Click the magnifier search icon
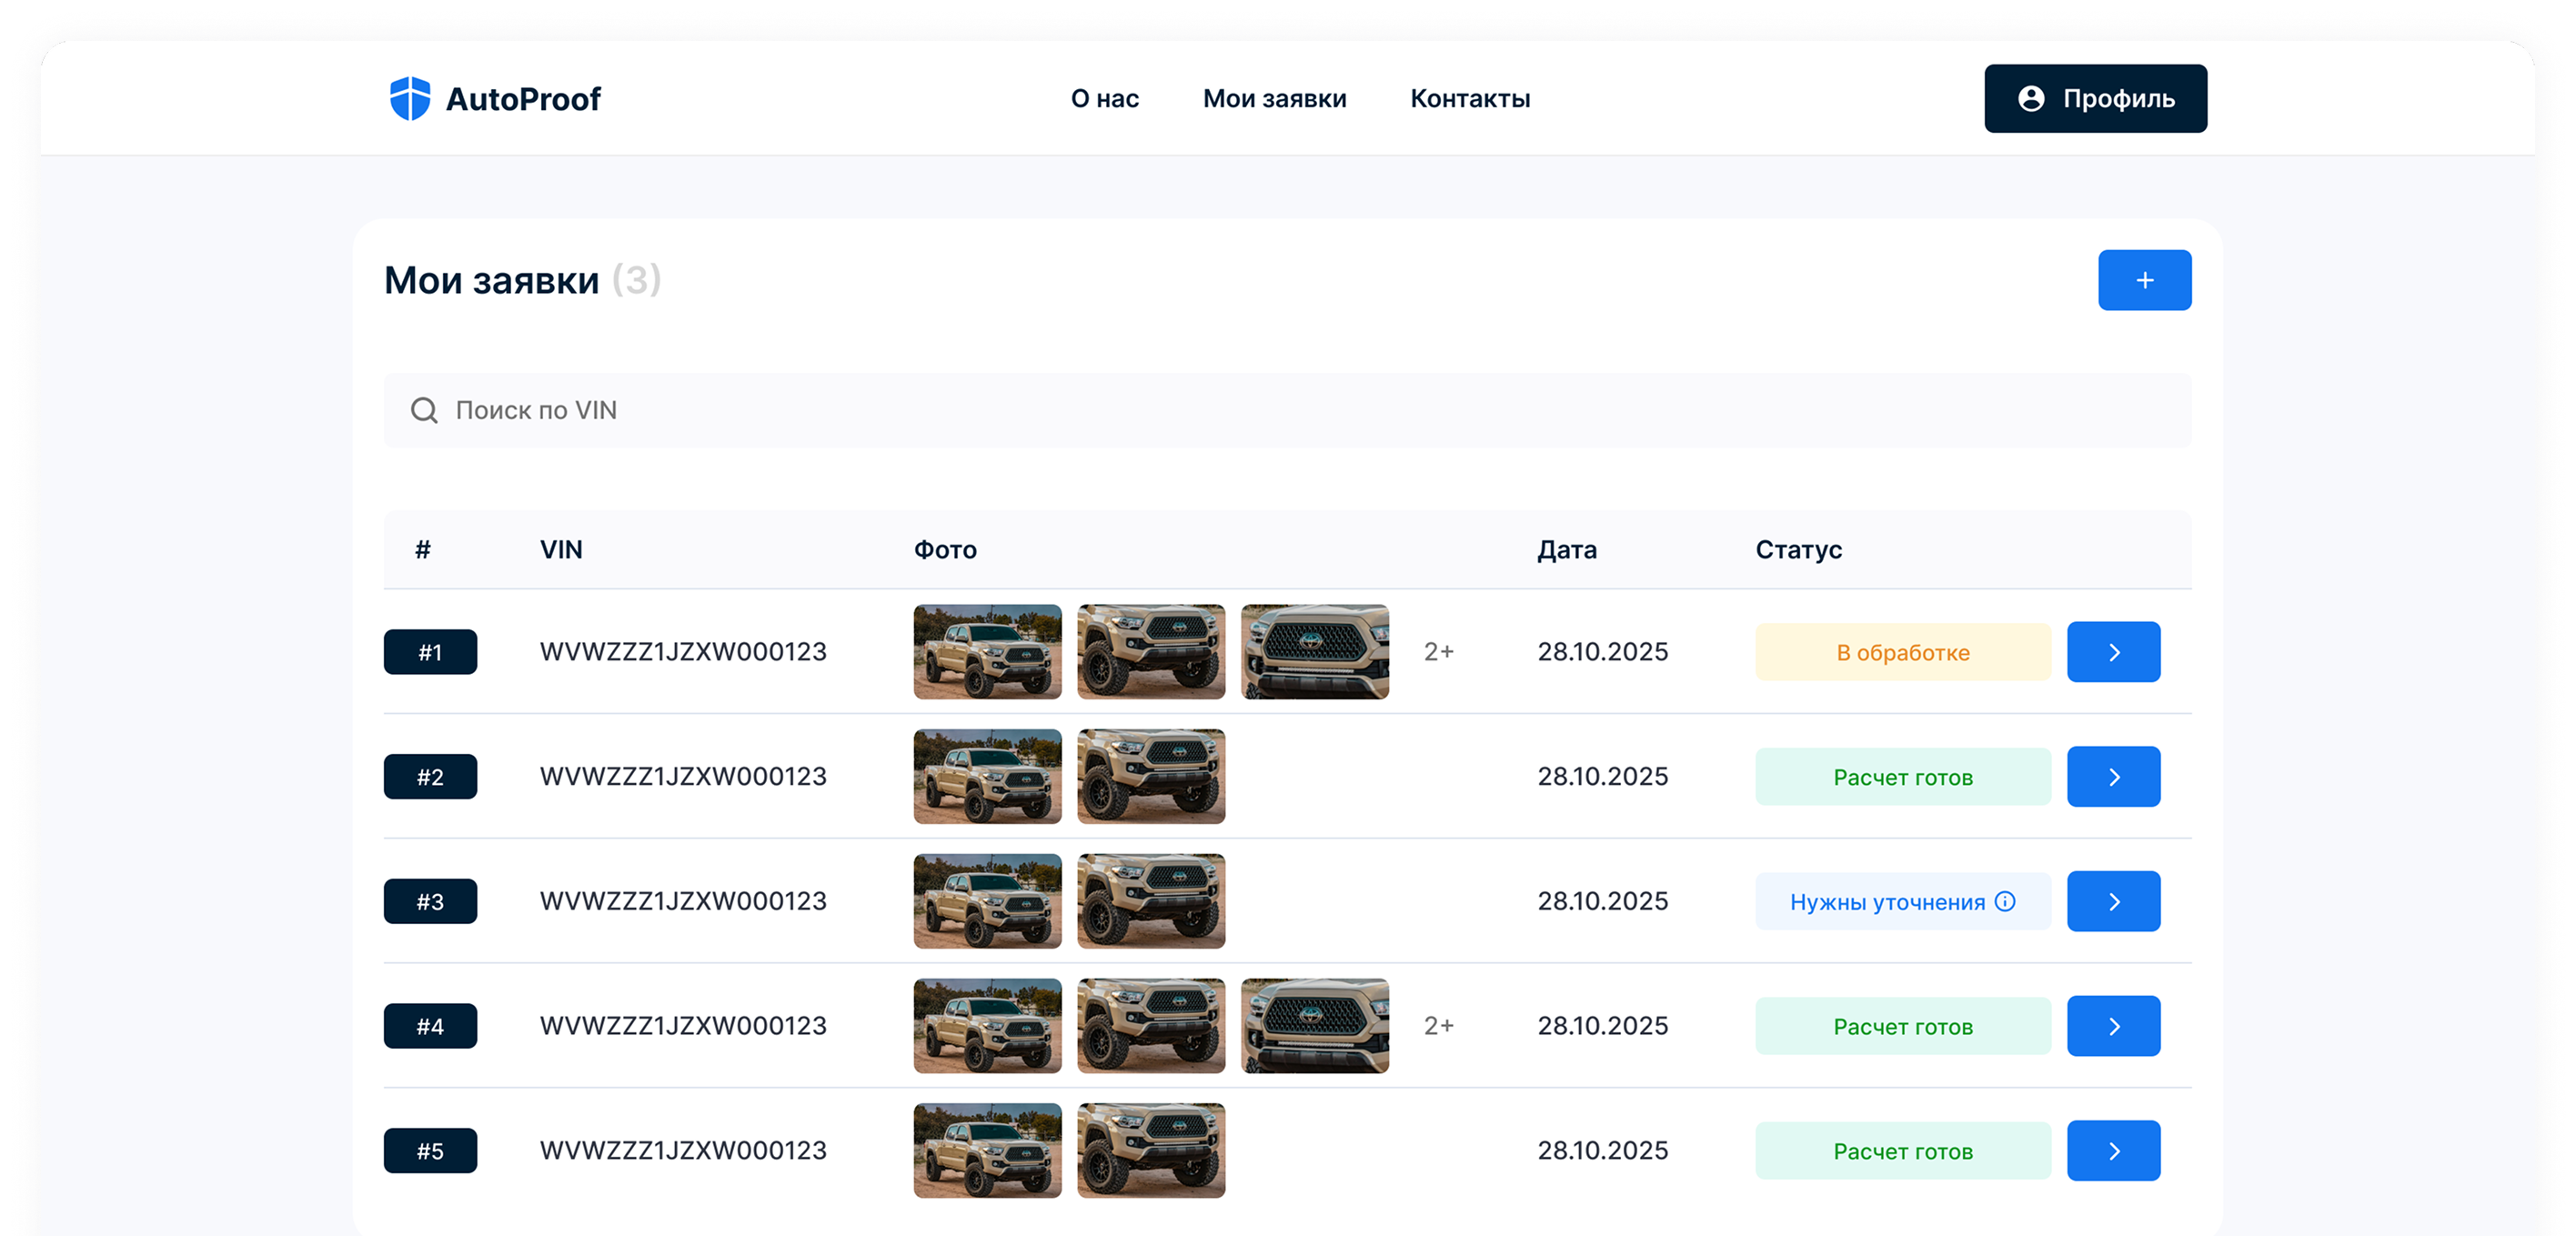 click(x=424, y=410)
